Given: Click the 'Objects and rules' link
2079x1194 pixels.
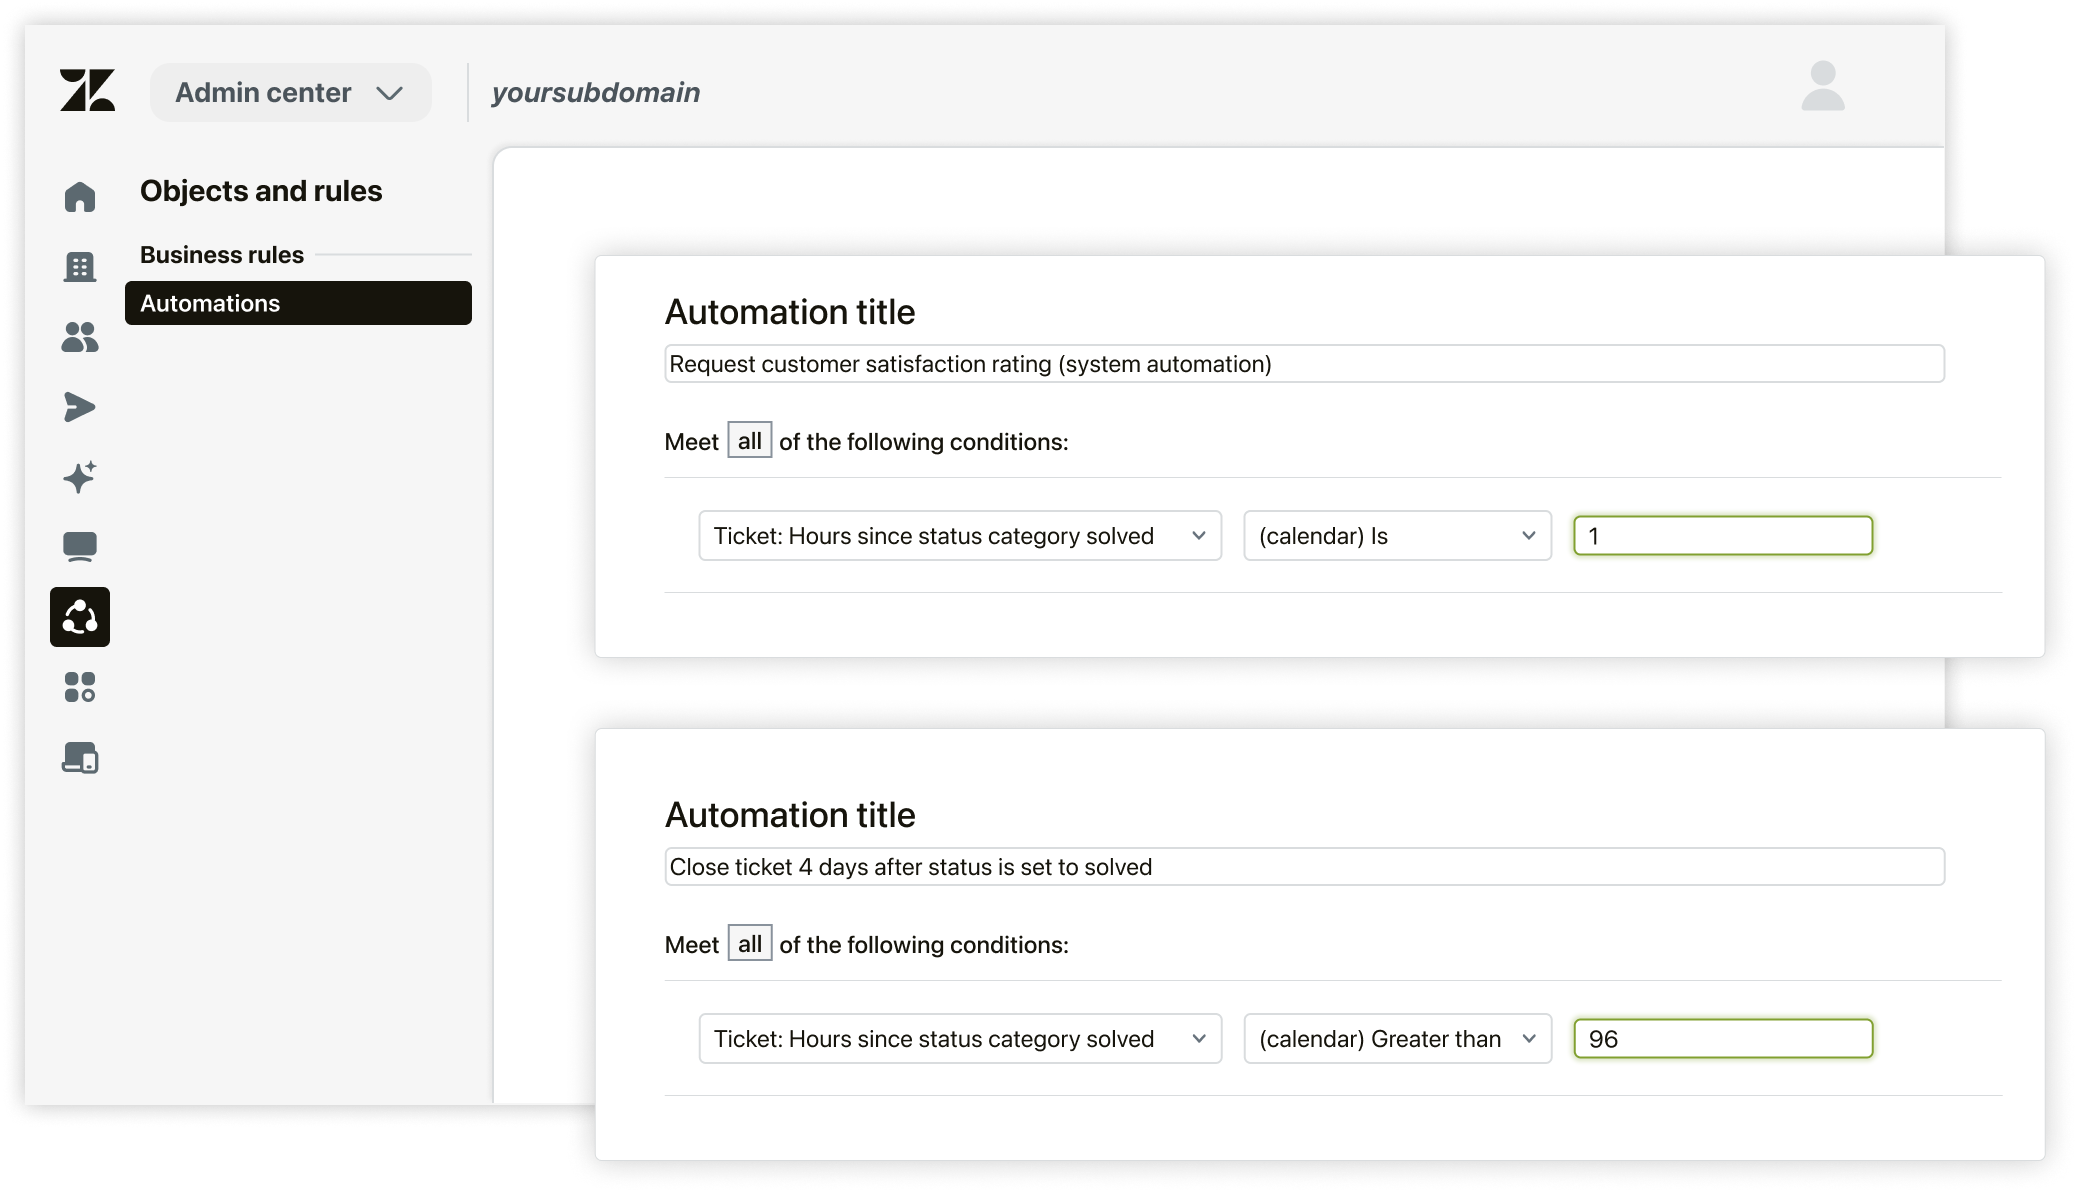Looking at the screenshot, I should [x=261, y=190].
